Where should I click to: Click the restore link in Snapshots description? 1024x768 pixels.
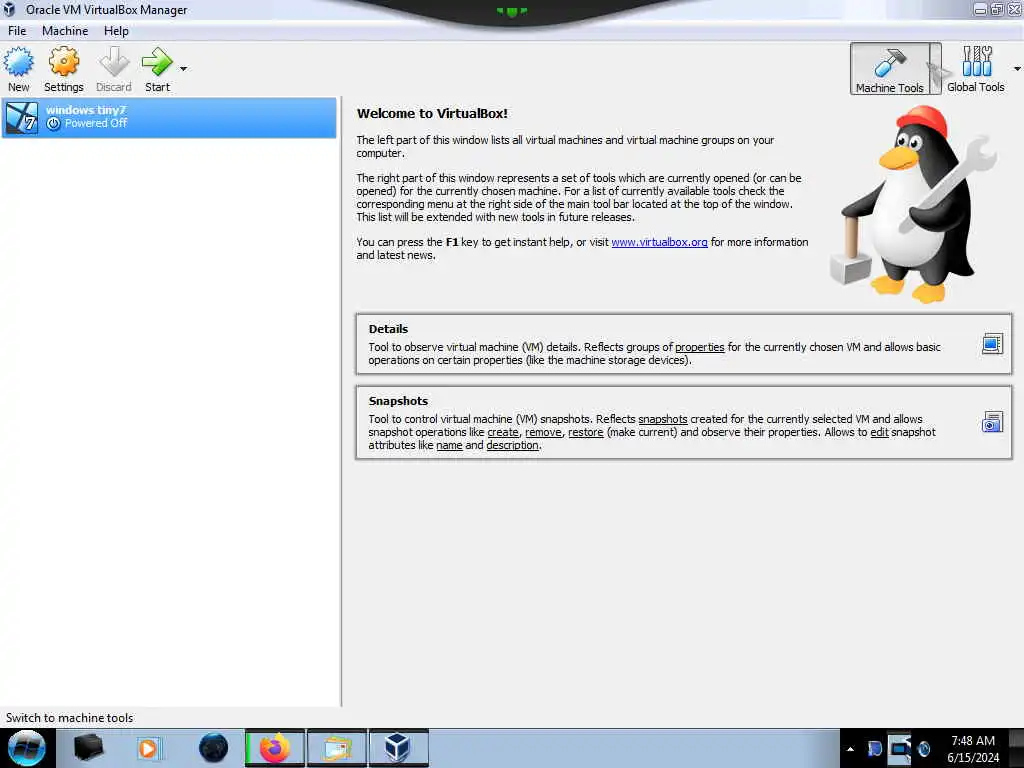585,432
